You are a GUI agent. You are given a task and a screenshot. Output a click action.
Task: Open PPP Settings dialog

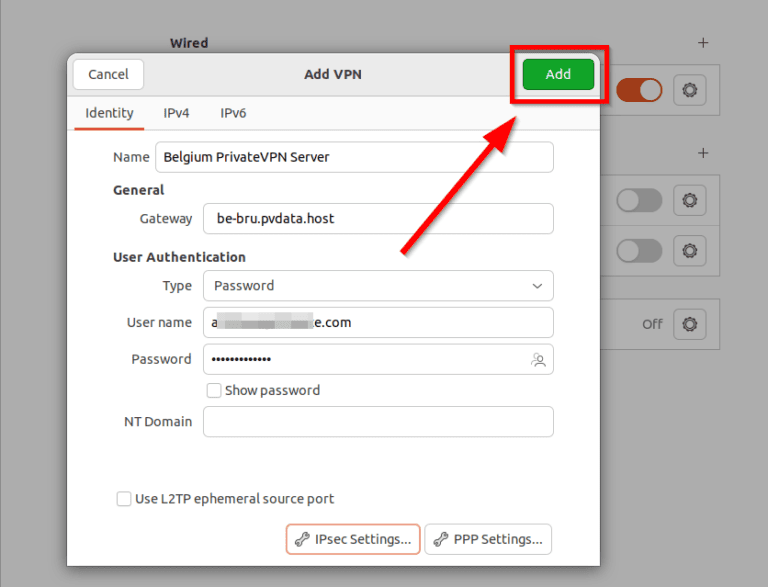[488, 539]
